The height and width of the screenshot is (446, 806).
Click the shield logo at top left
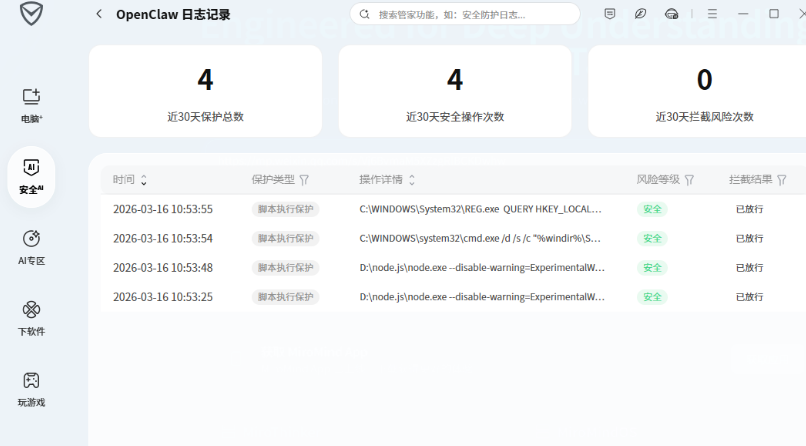coord(31,14)
